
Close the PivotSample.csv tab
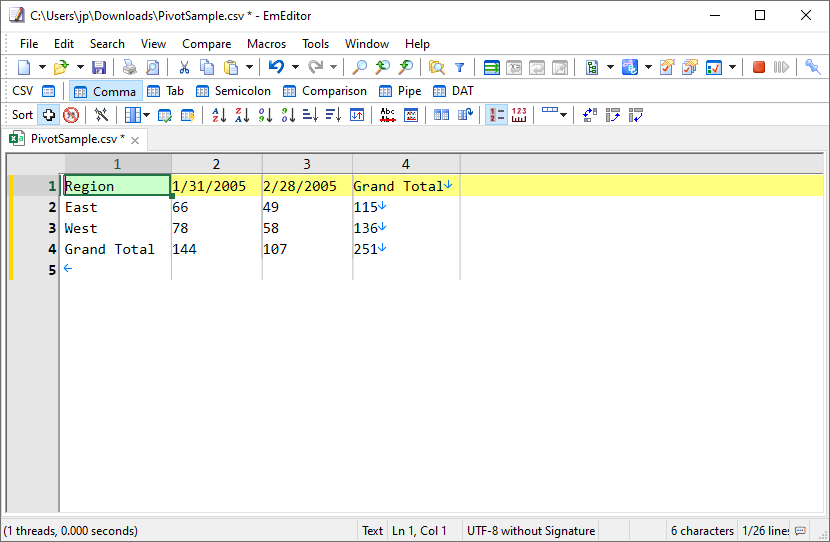pyautogui.click(x=135, y=140)
